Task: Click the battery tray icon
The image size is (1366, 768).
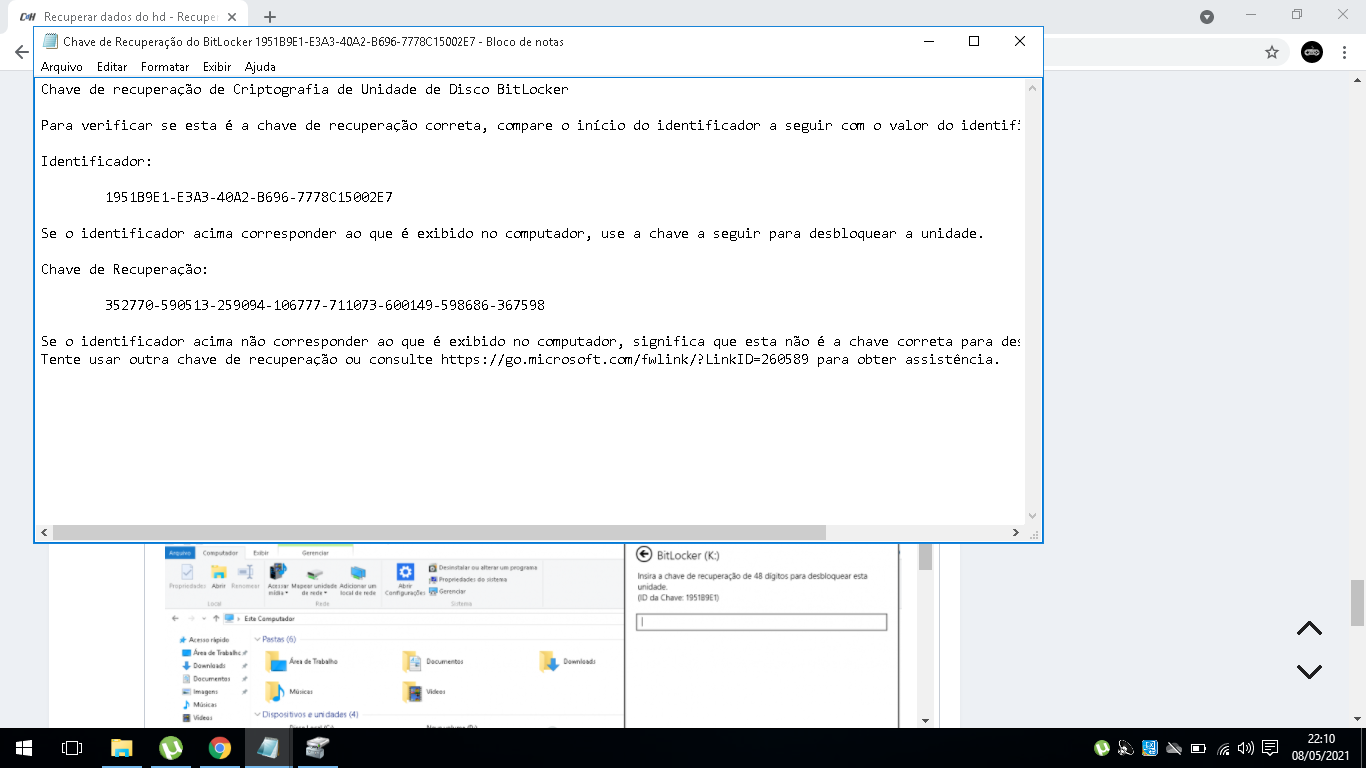Action: point(1198,747)
